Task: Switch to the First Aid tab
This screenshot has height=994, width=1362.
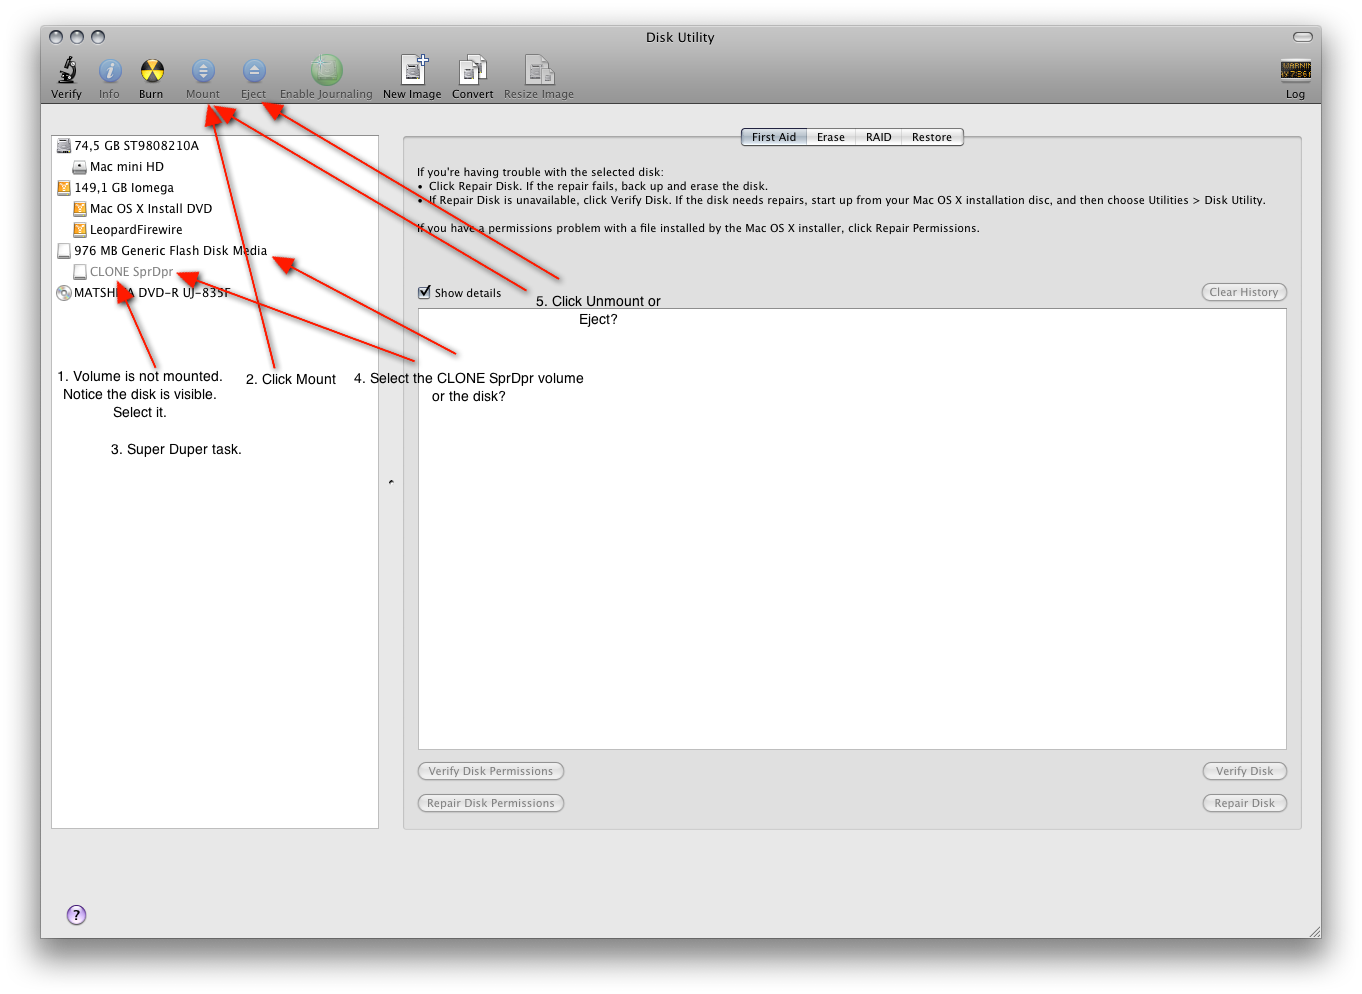Action: (774, 137)
